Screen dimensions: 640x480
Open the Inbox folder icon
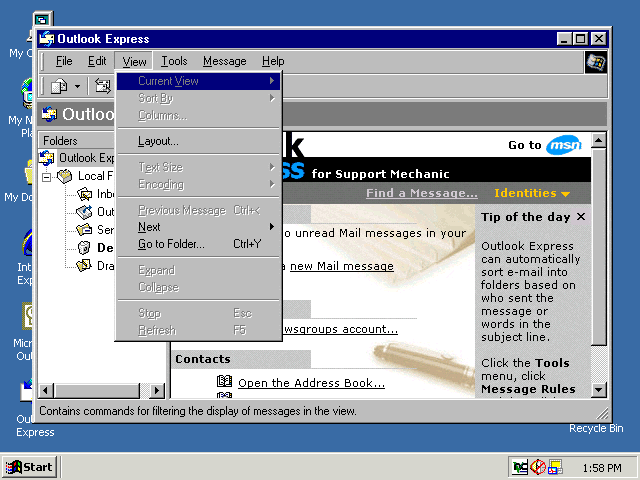[84, 194]
